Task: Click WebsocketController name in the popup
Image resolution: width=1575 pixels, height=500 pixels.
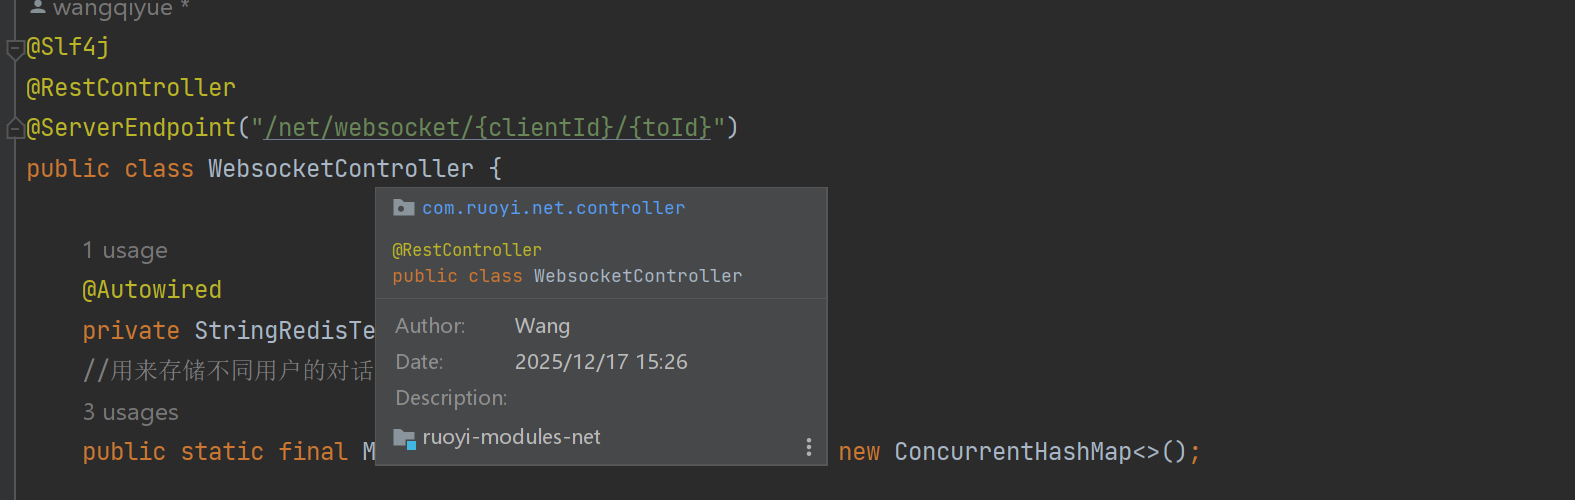Action: [x=638, y=276]
